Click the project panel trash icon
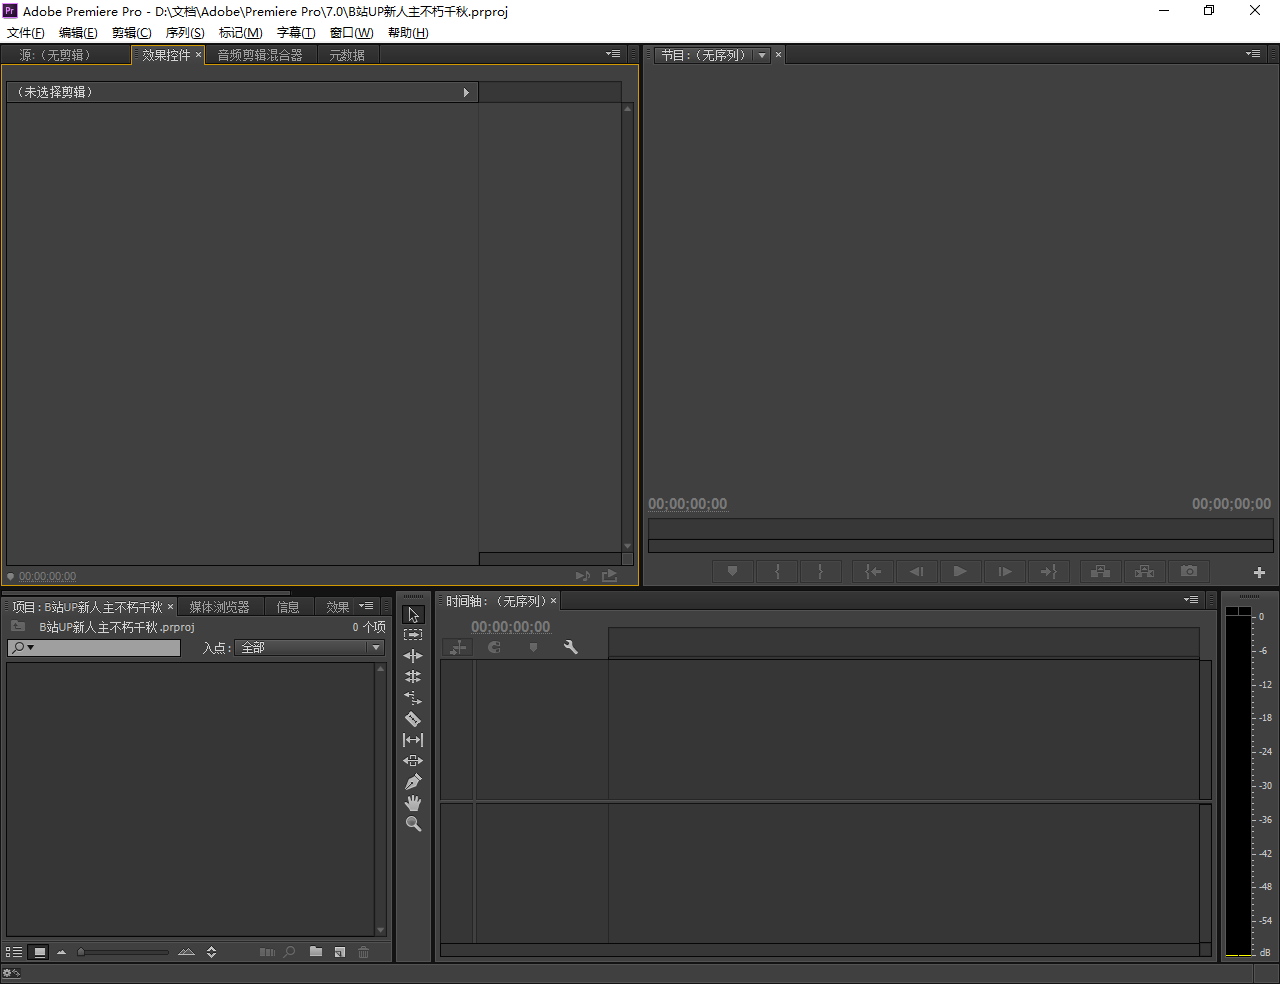The width and height of the screenshot is (1280, 984). 363,952
